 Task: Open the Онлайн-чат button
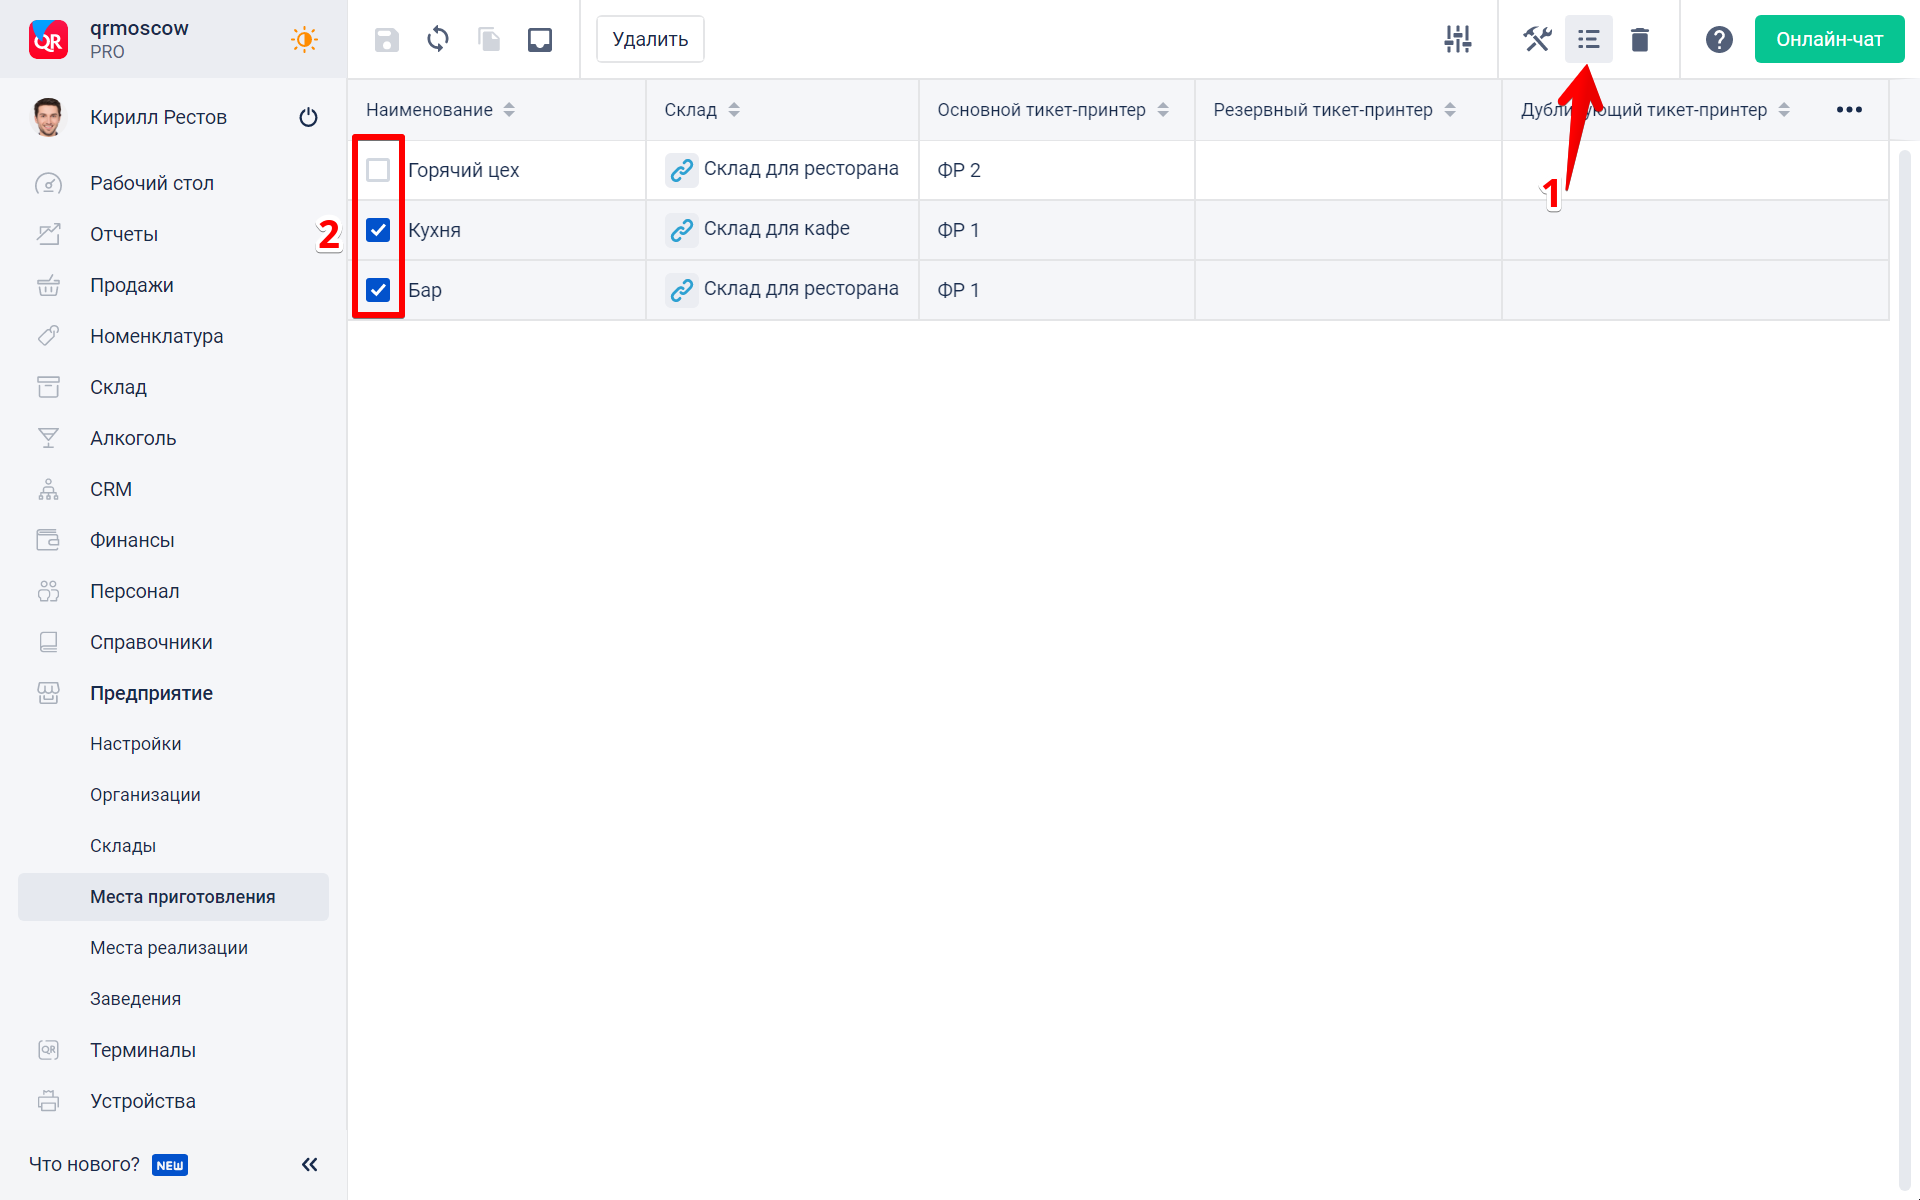click(1829, 39)
